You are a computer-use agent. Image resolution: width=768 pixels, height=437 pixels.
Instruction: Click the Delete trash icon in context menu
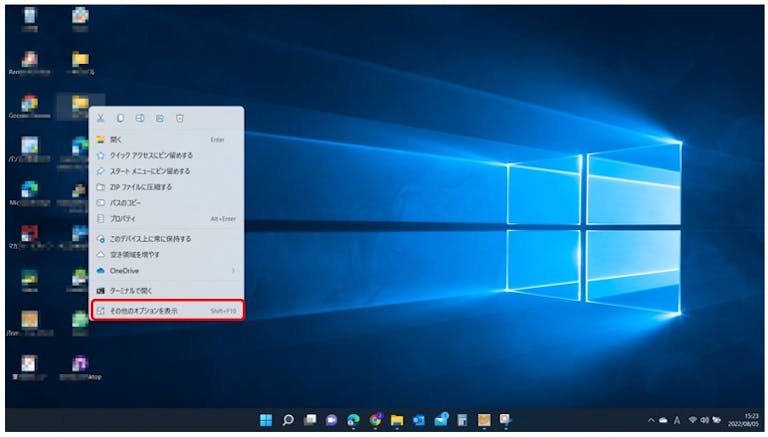click(x=180, y=119)
